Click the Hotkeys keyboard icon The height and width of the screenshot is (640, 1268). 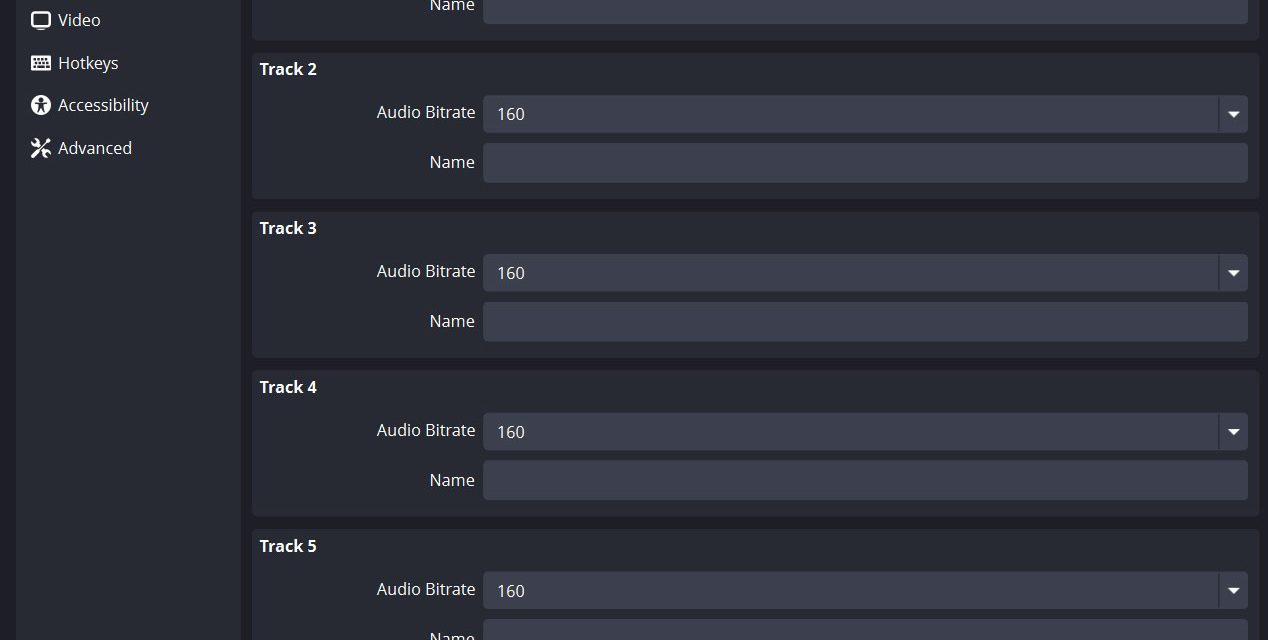point(41,63)
